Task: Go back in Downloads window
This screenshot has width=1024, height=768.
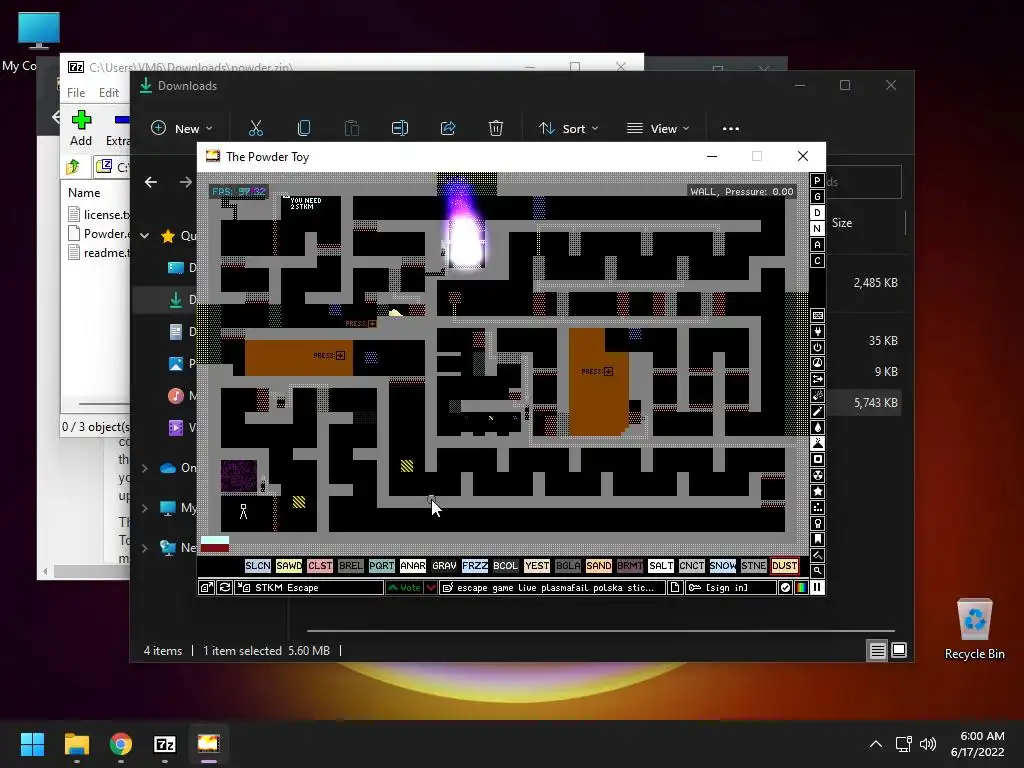Action: pos(151,182)
